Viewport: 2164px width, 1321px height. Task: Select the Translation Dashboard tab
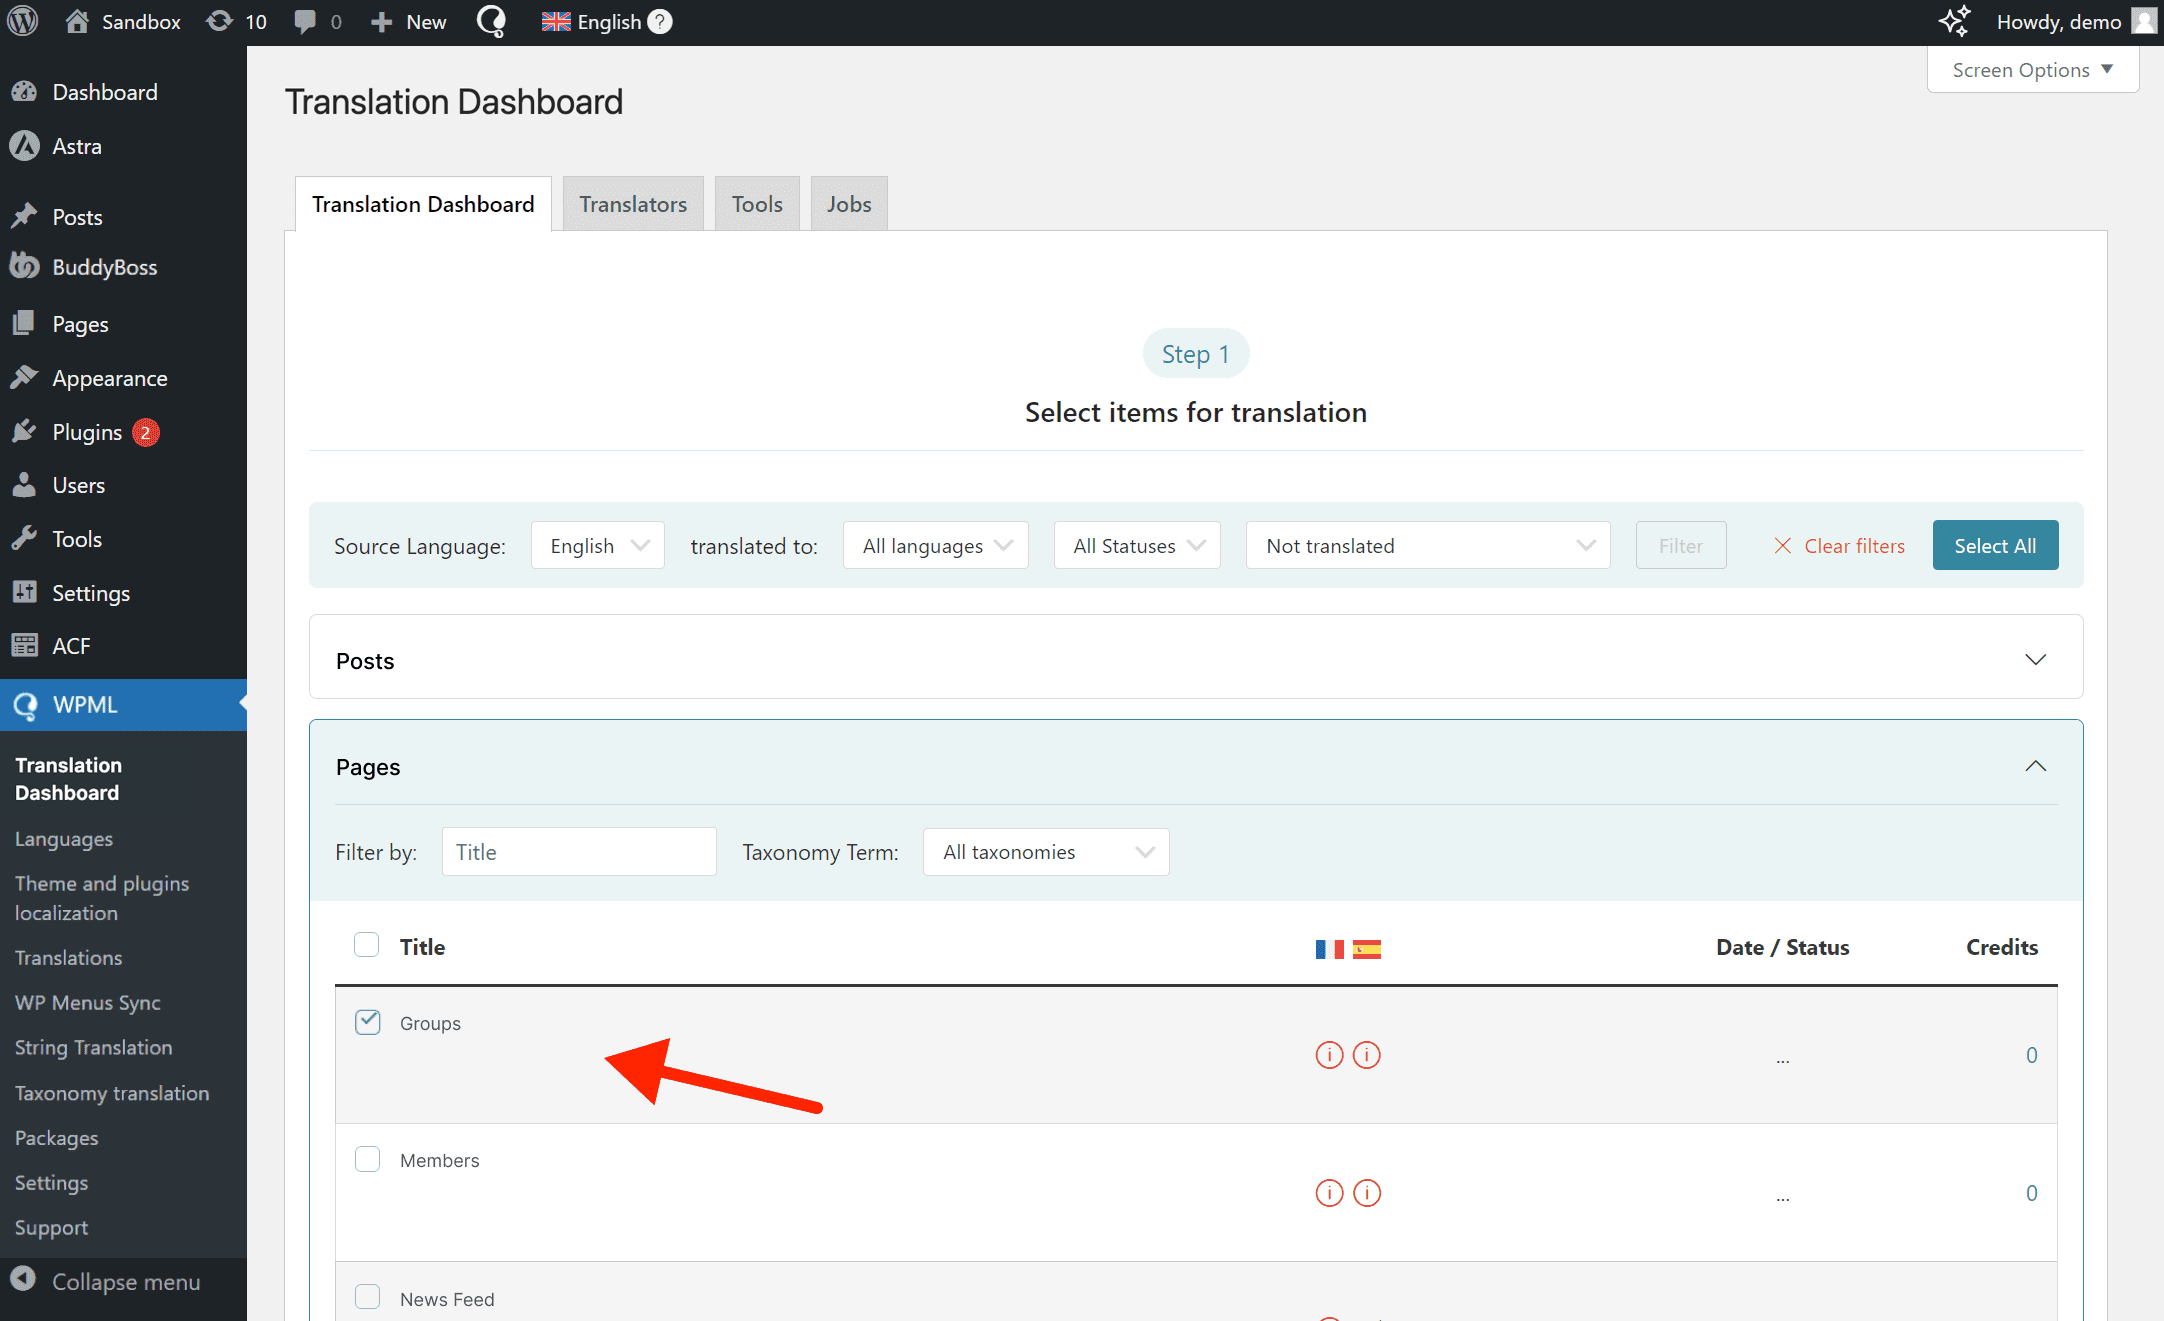point(423,204)
